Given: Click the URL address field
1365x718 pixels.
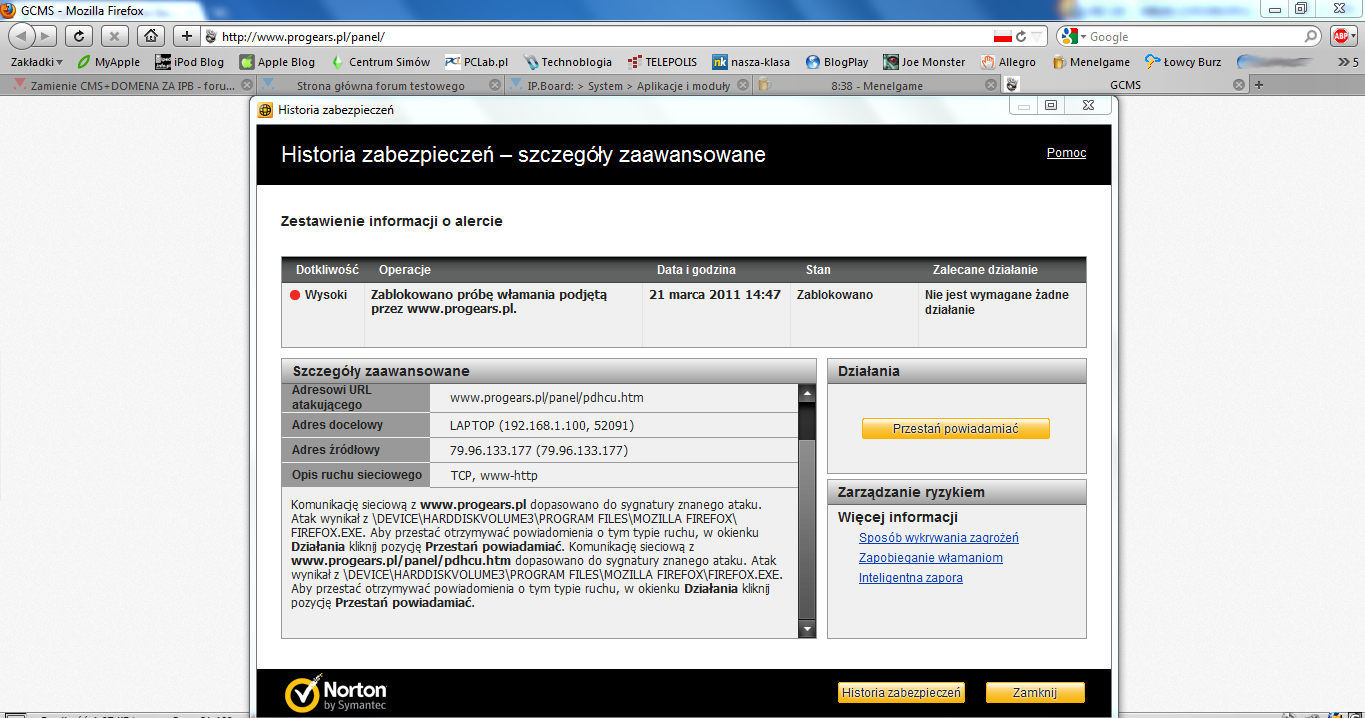Looking at the screenshot, I should click(x=600, y=36).
